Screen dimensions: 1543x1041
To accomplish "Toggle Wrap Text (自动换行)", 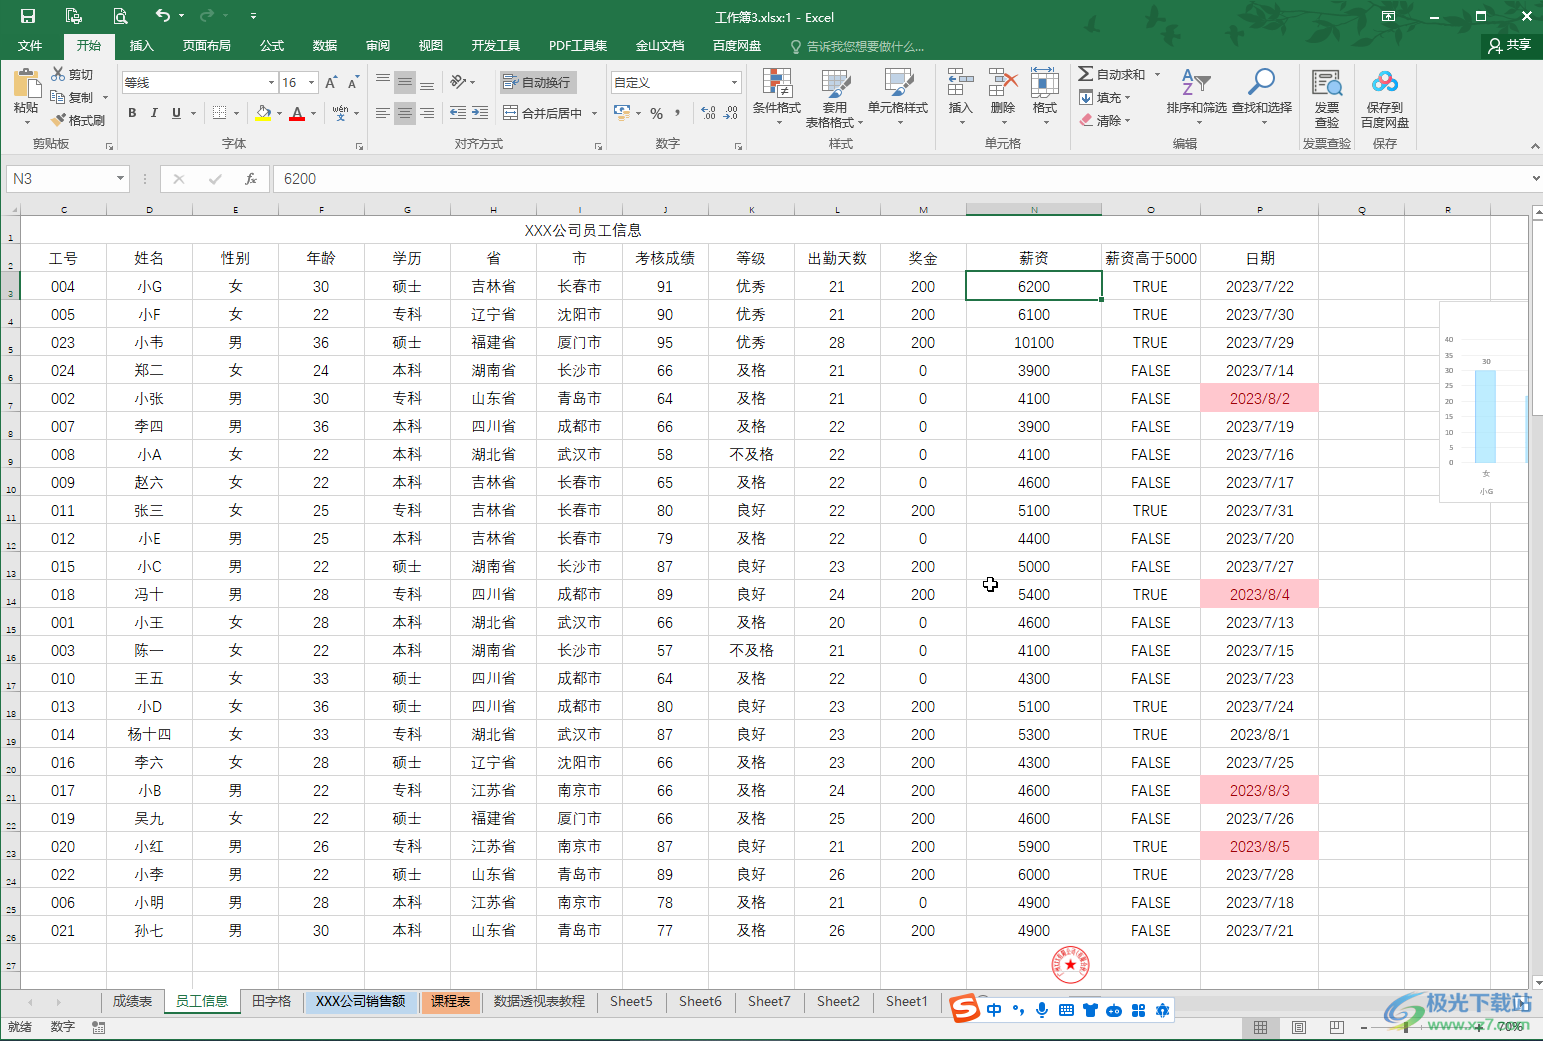I will click(x=536, y=82).
